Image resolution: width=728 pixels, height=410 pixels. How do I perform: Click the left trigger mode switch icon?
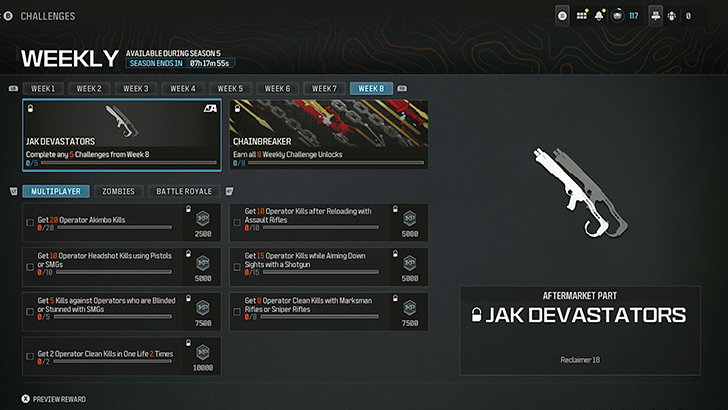(13, 191)
